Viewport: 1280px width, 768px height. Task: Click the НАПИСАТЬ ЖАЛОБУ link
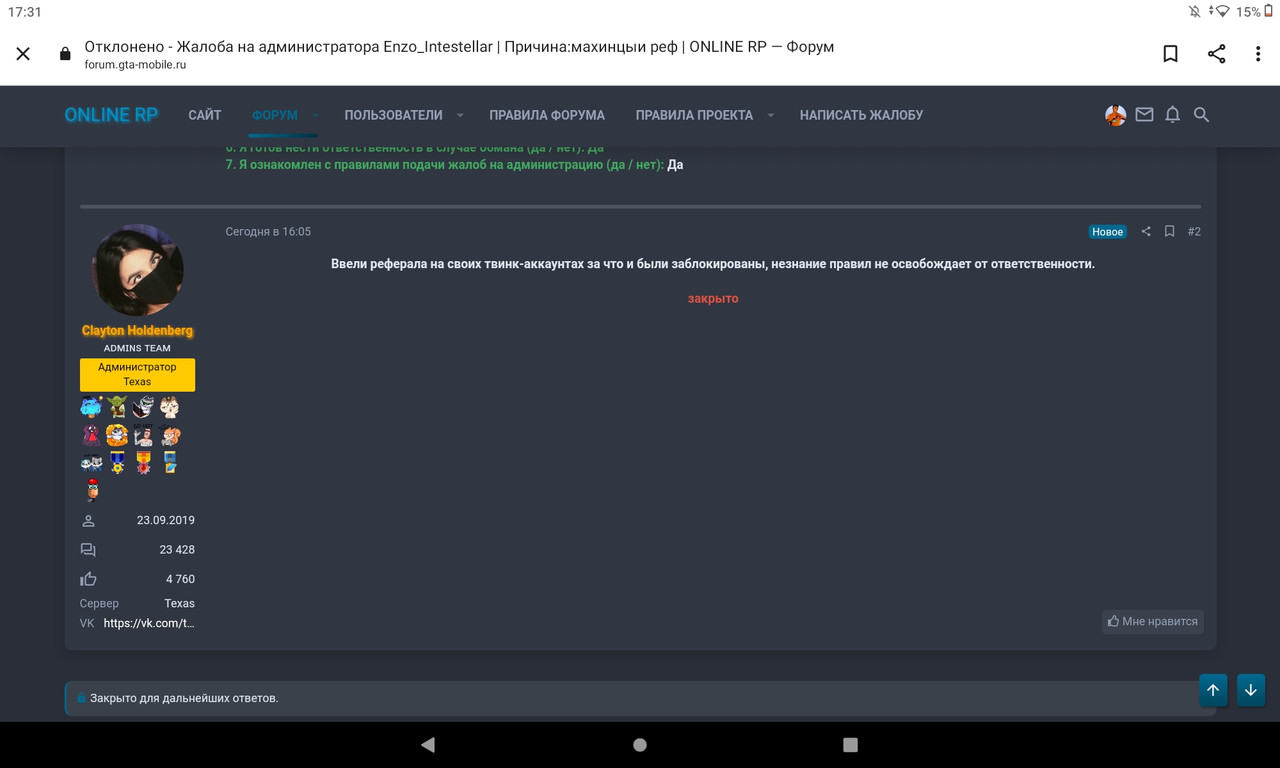point(861,115)
